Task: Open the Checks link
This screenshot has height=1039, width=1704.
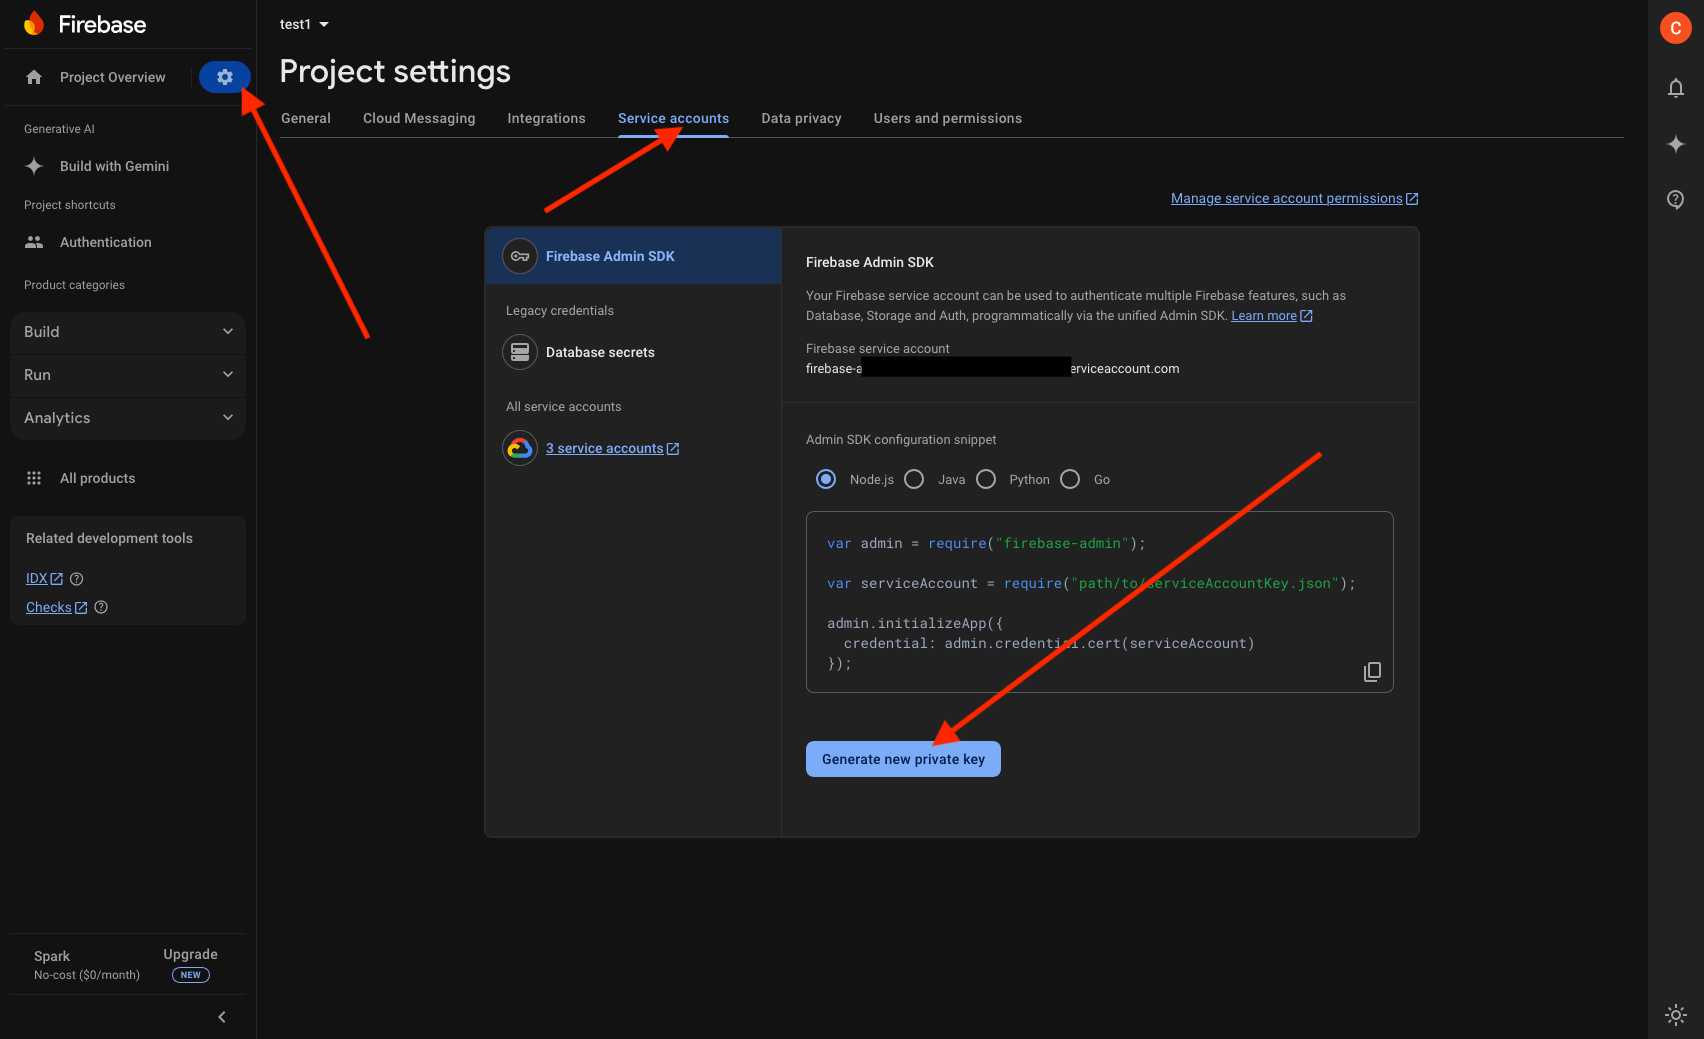Action: click(56, 608)
